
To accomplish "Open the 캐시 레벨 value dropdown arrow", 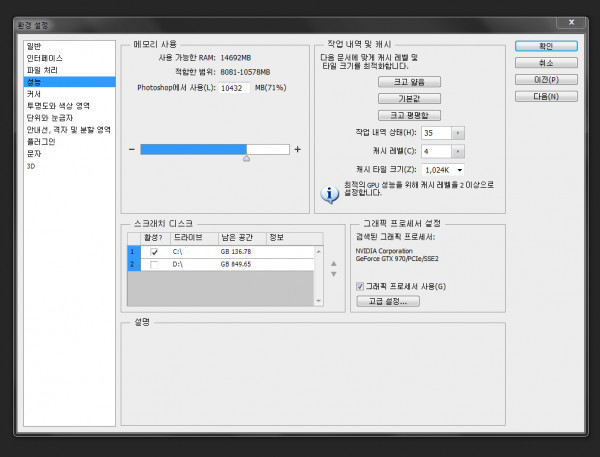I will point(458,151).
